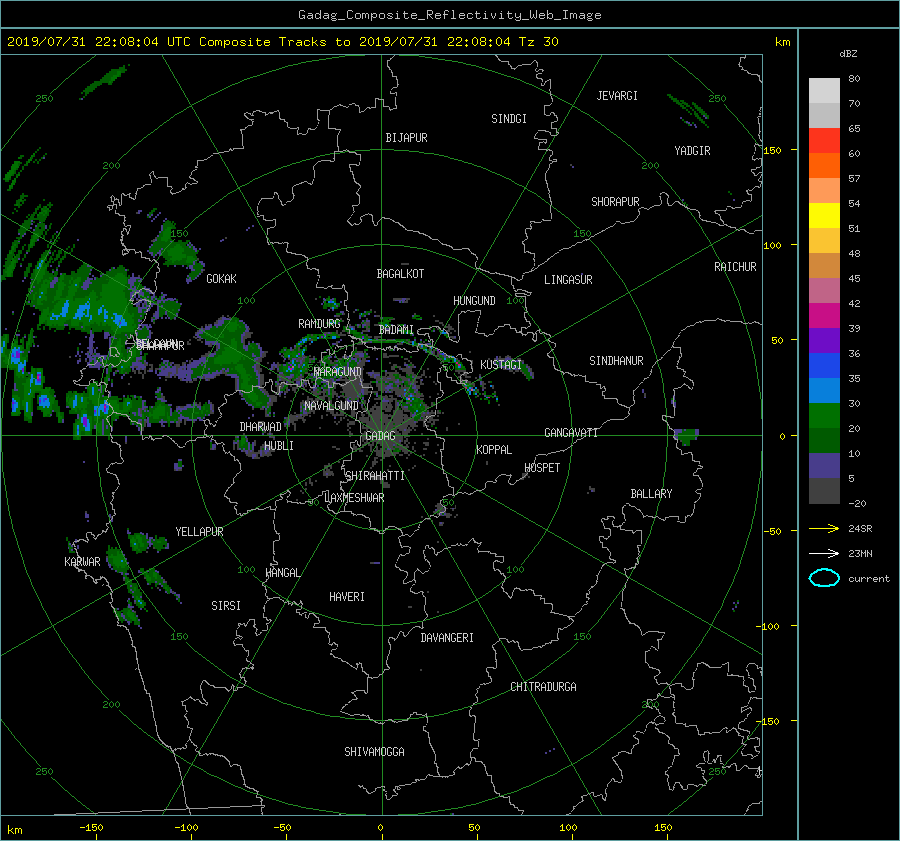
Task: Locate and click HUBLI label
Action: [x=279, y=446]
